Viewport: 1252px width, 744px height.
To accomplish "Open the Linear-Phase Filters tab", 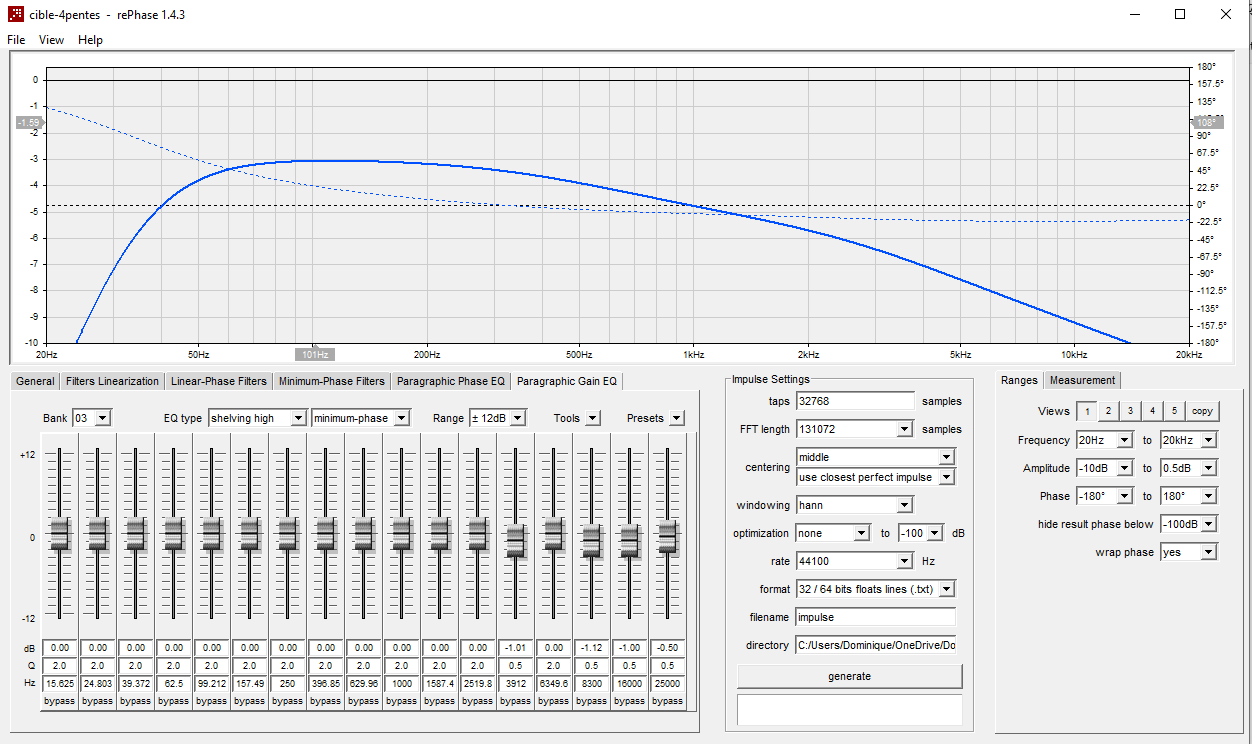I will point(219,381).
